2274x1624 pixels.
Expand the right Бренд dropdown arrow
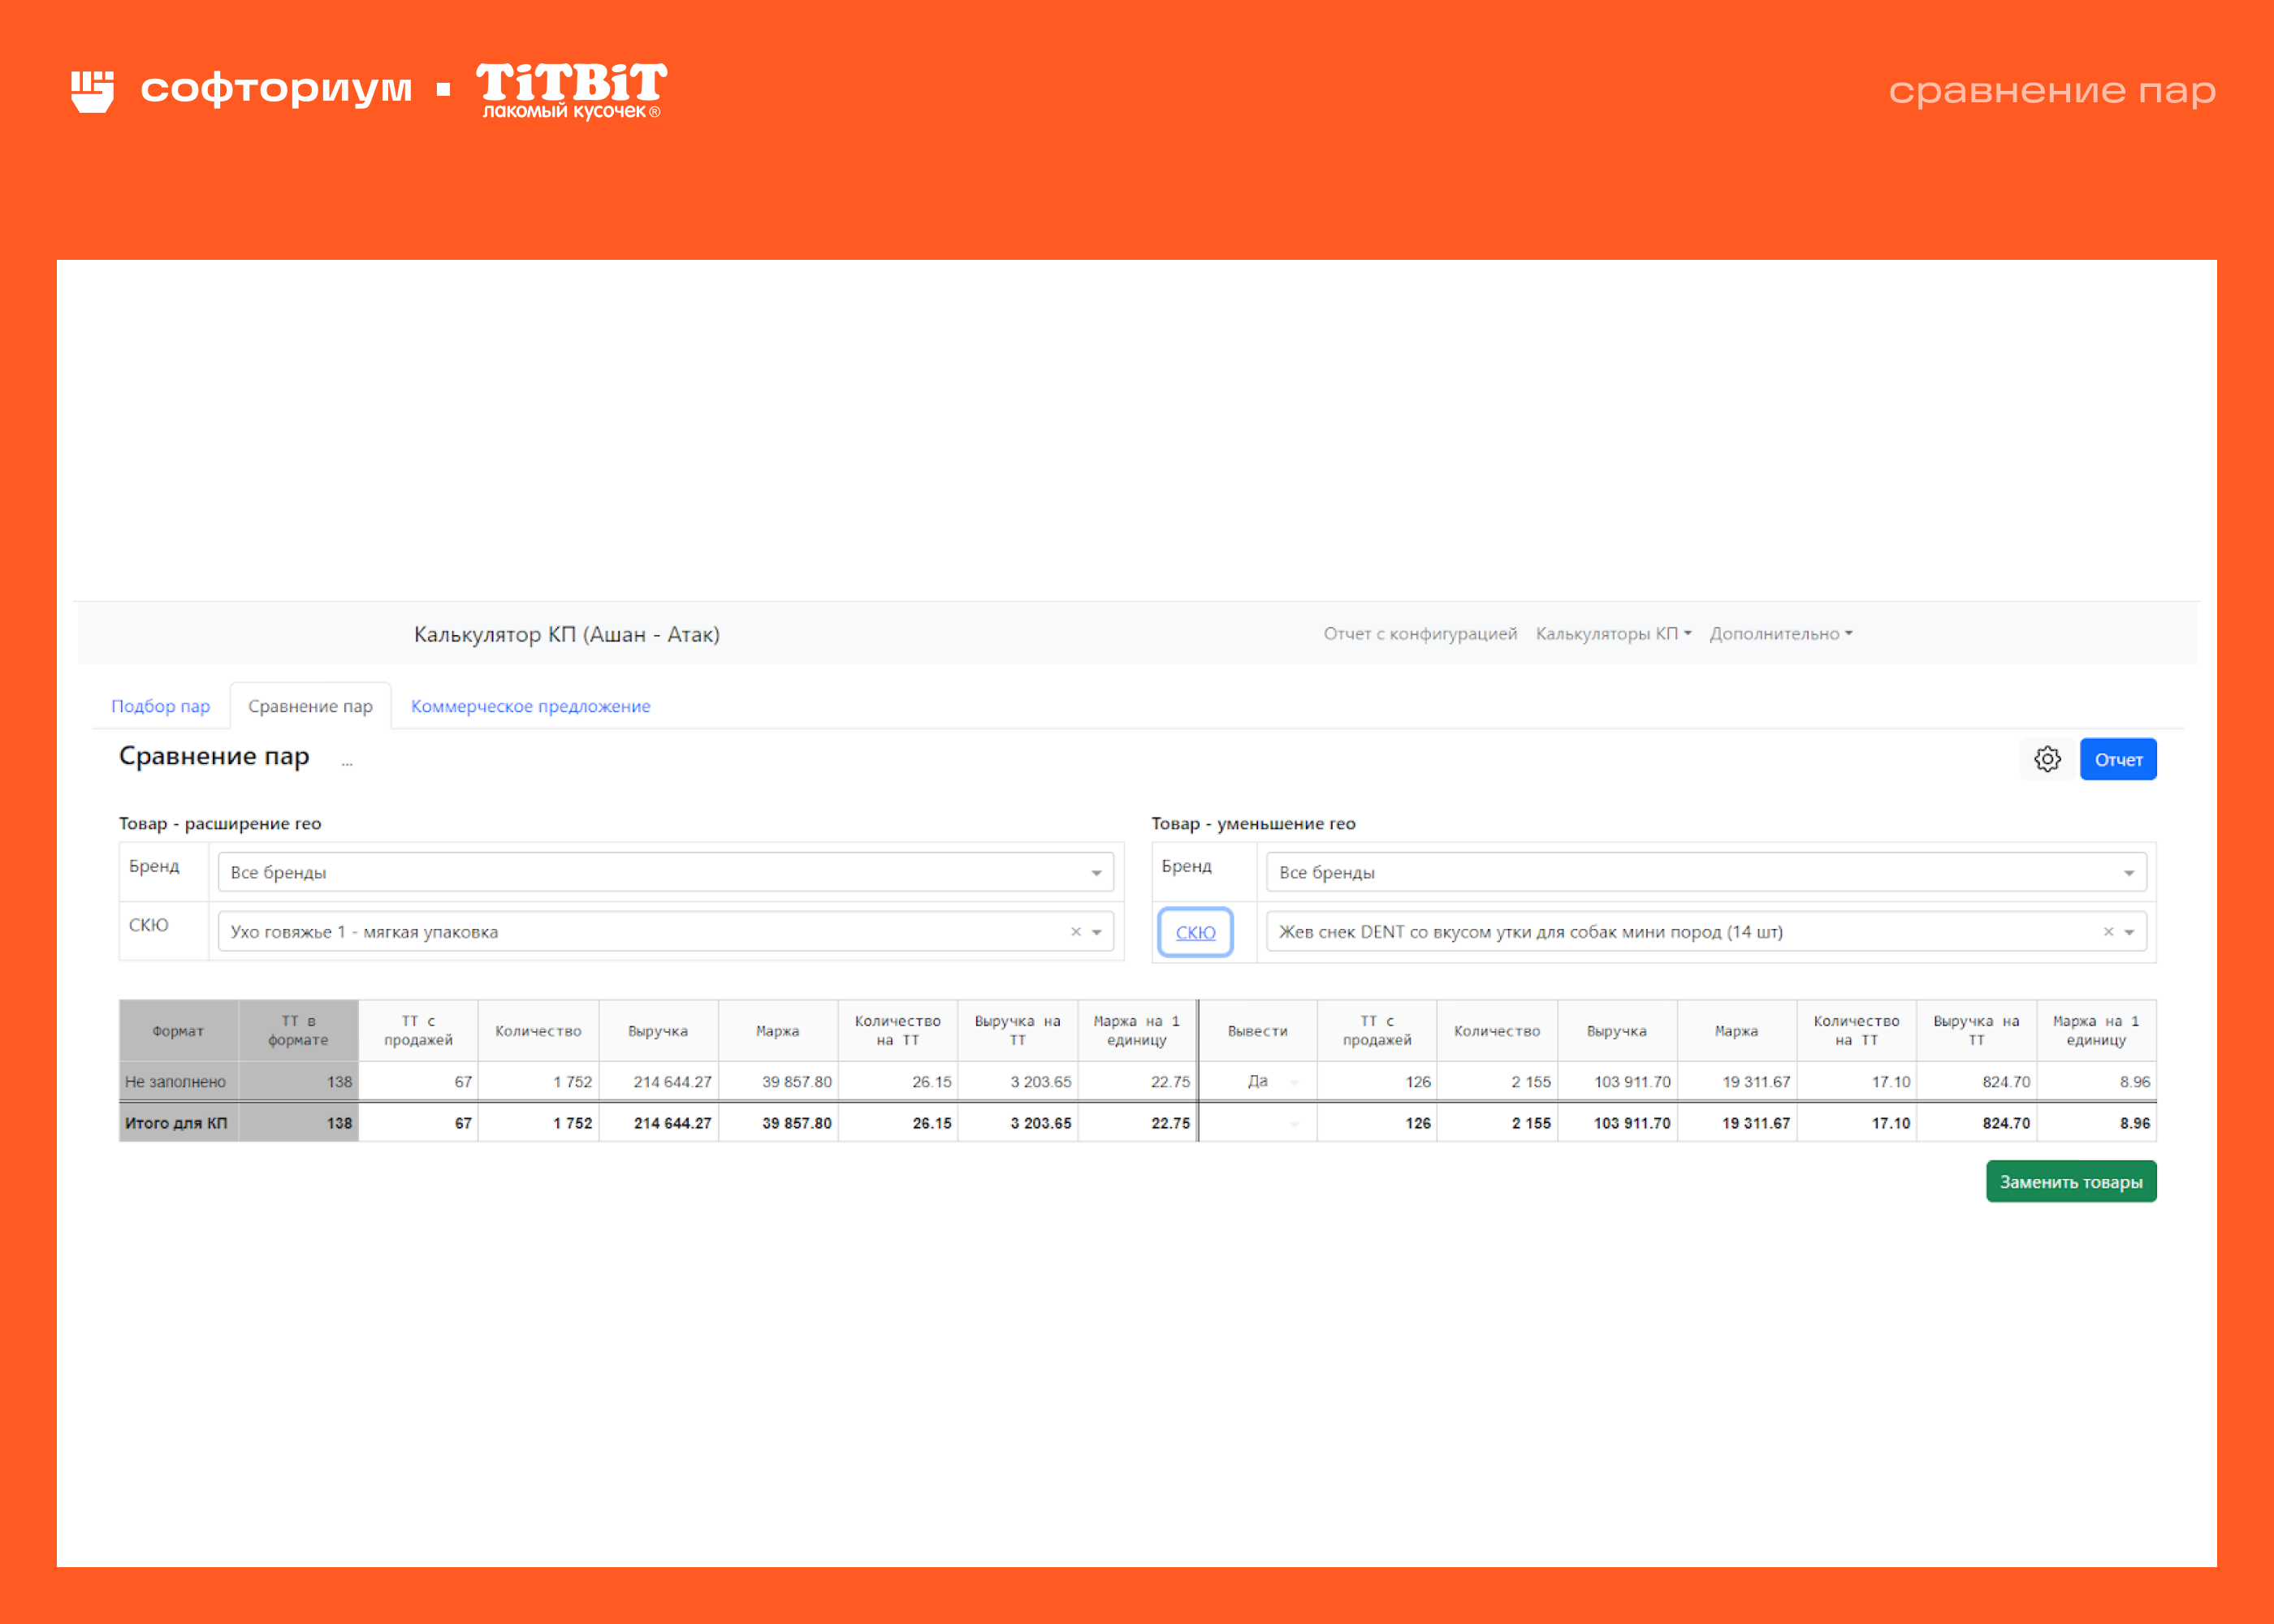2129,873
